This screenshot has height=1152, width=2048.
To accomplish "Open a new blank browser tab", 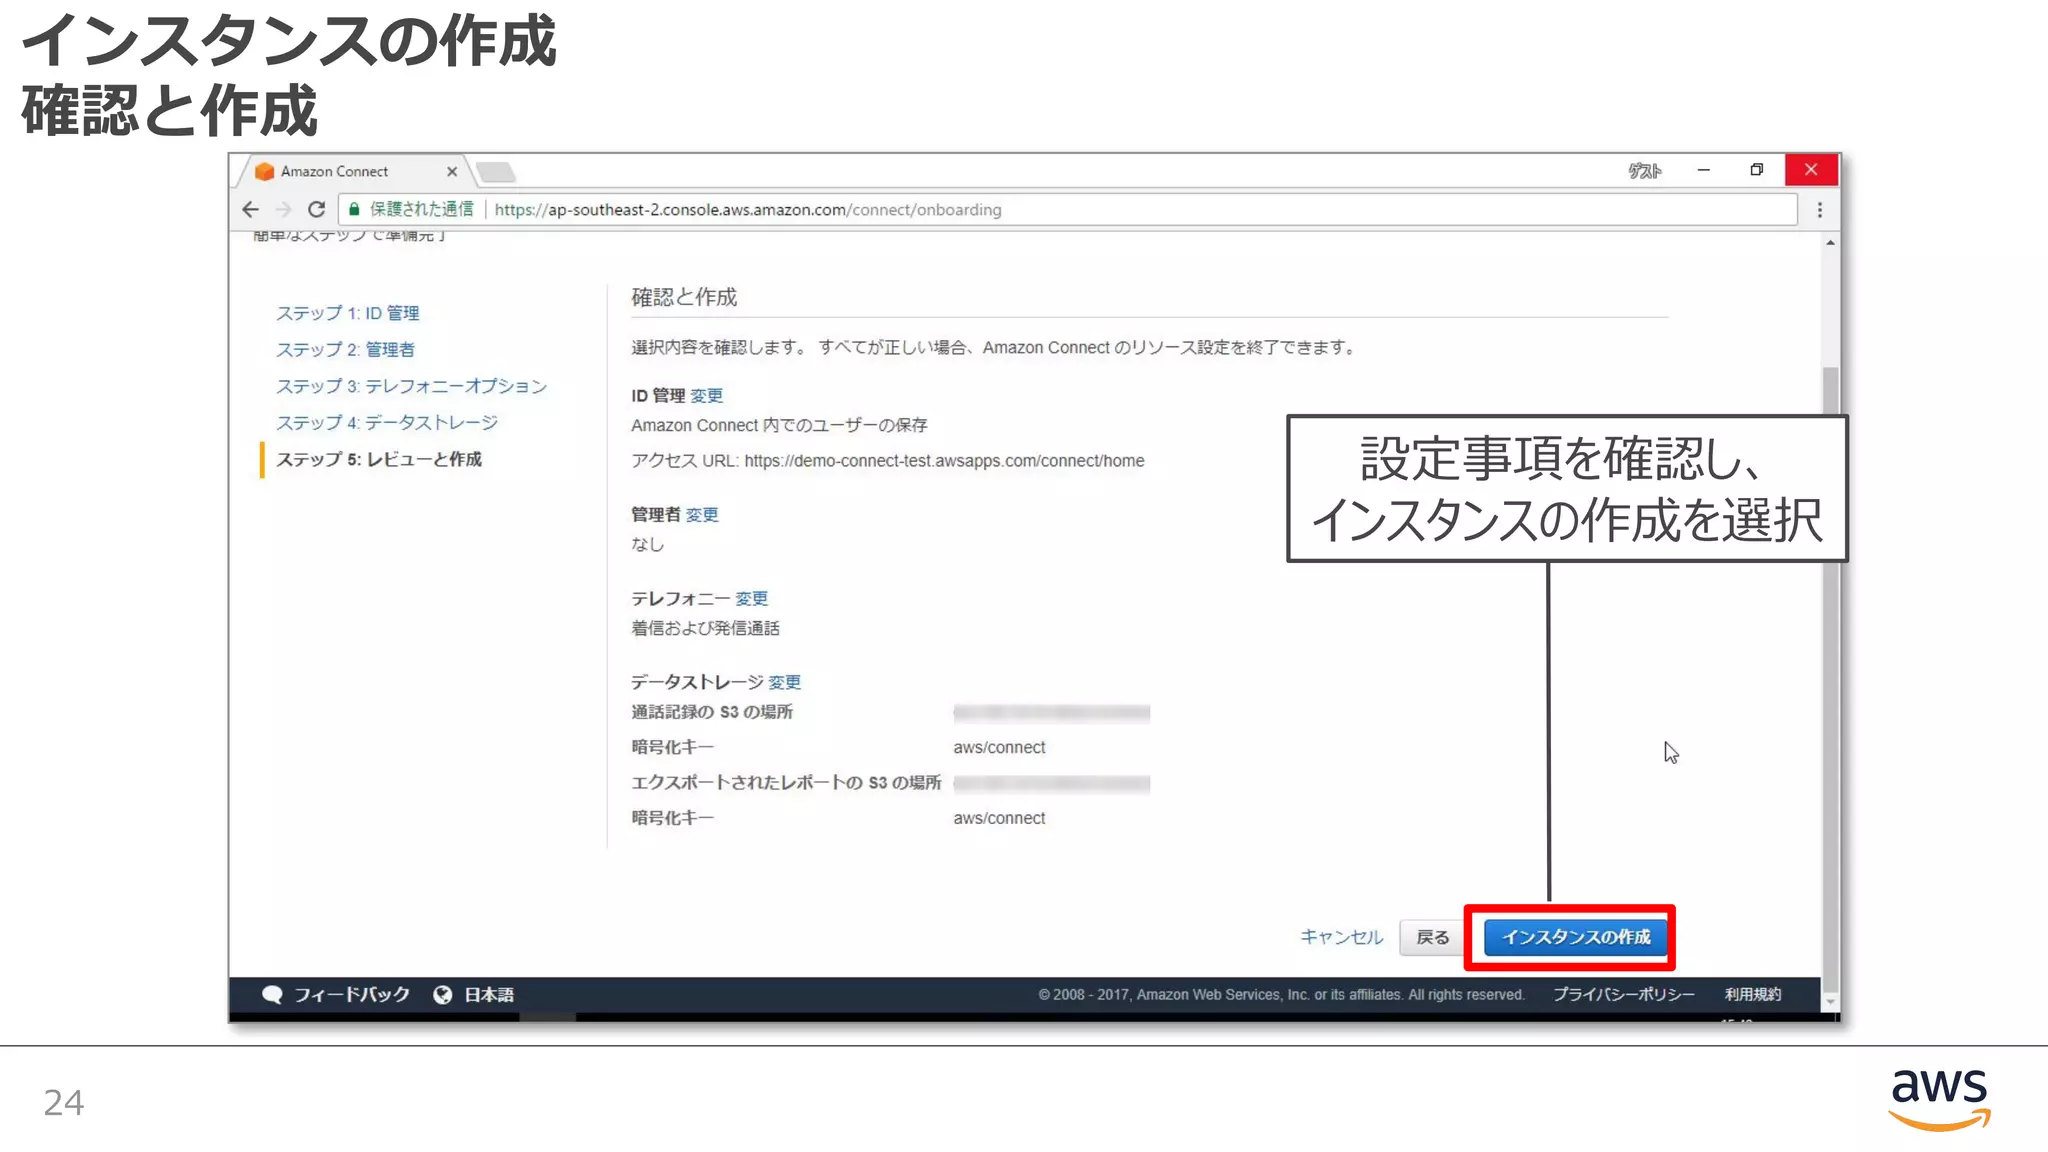I will tap(496, 172).
